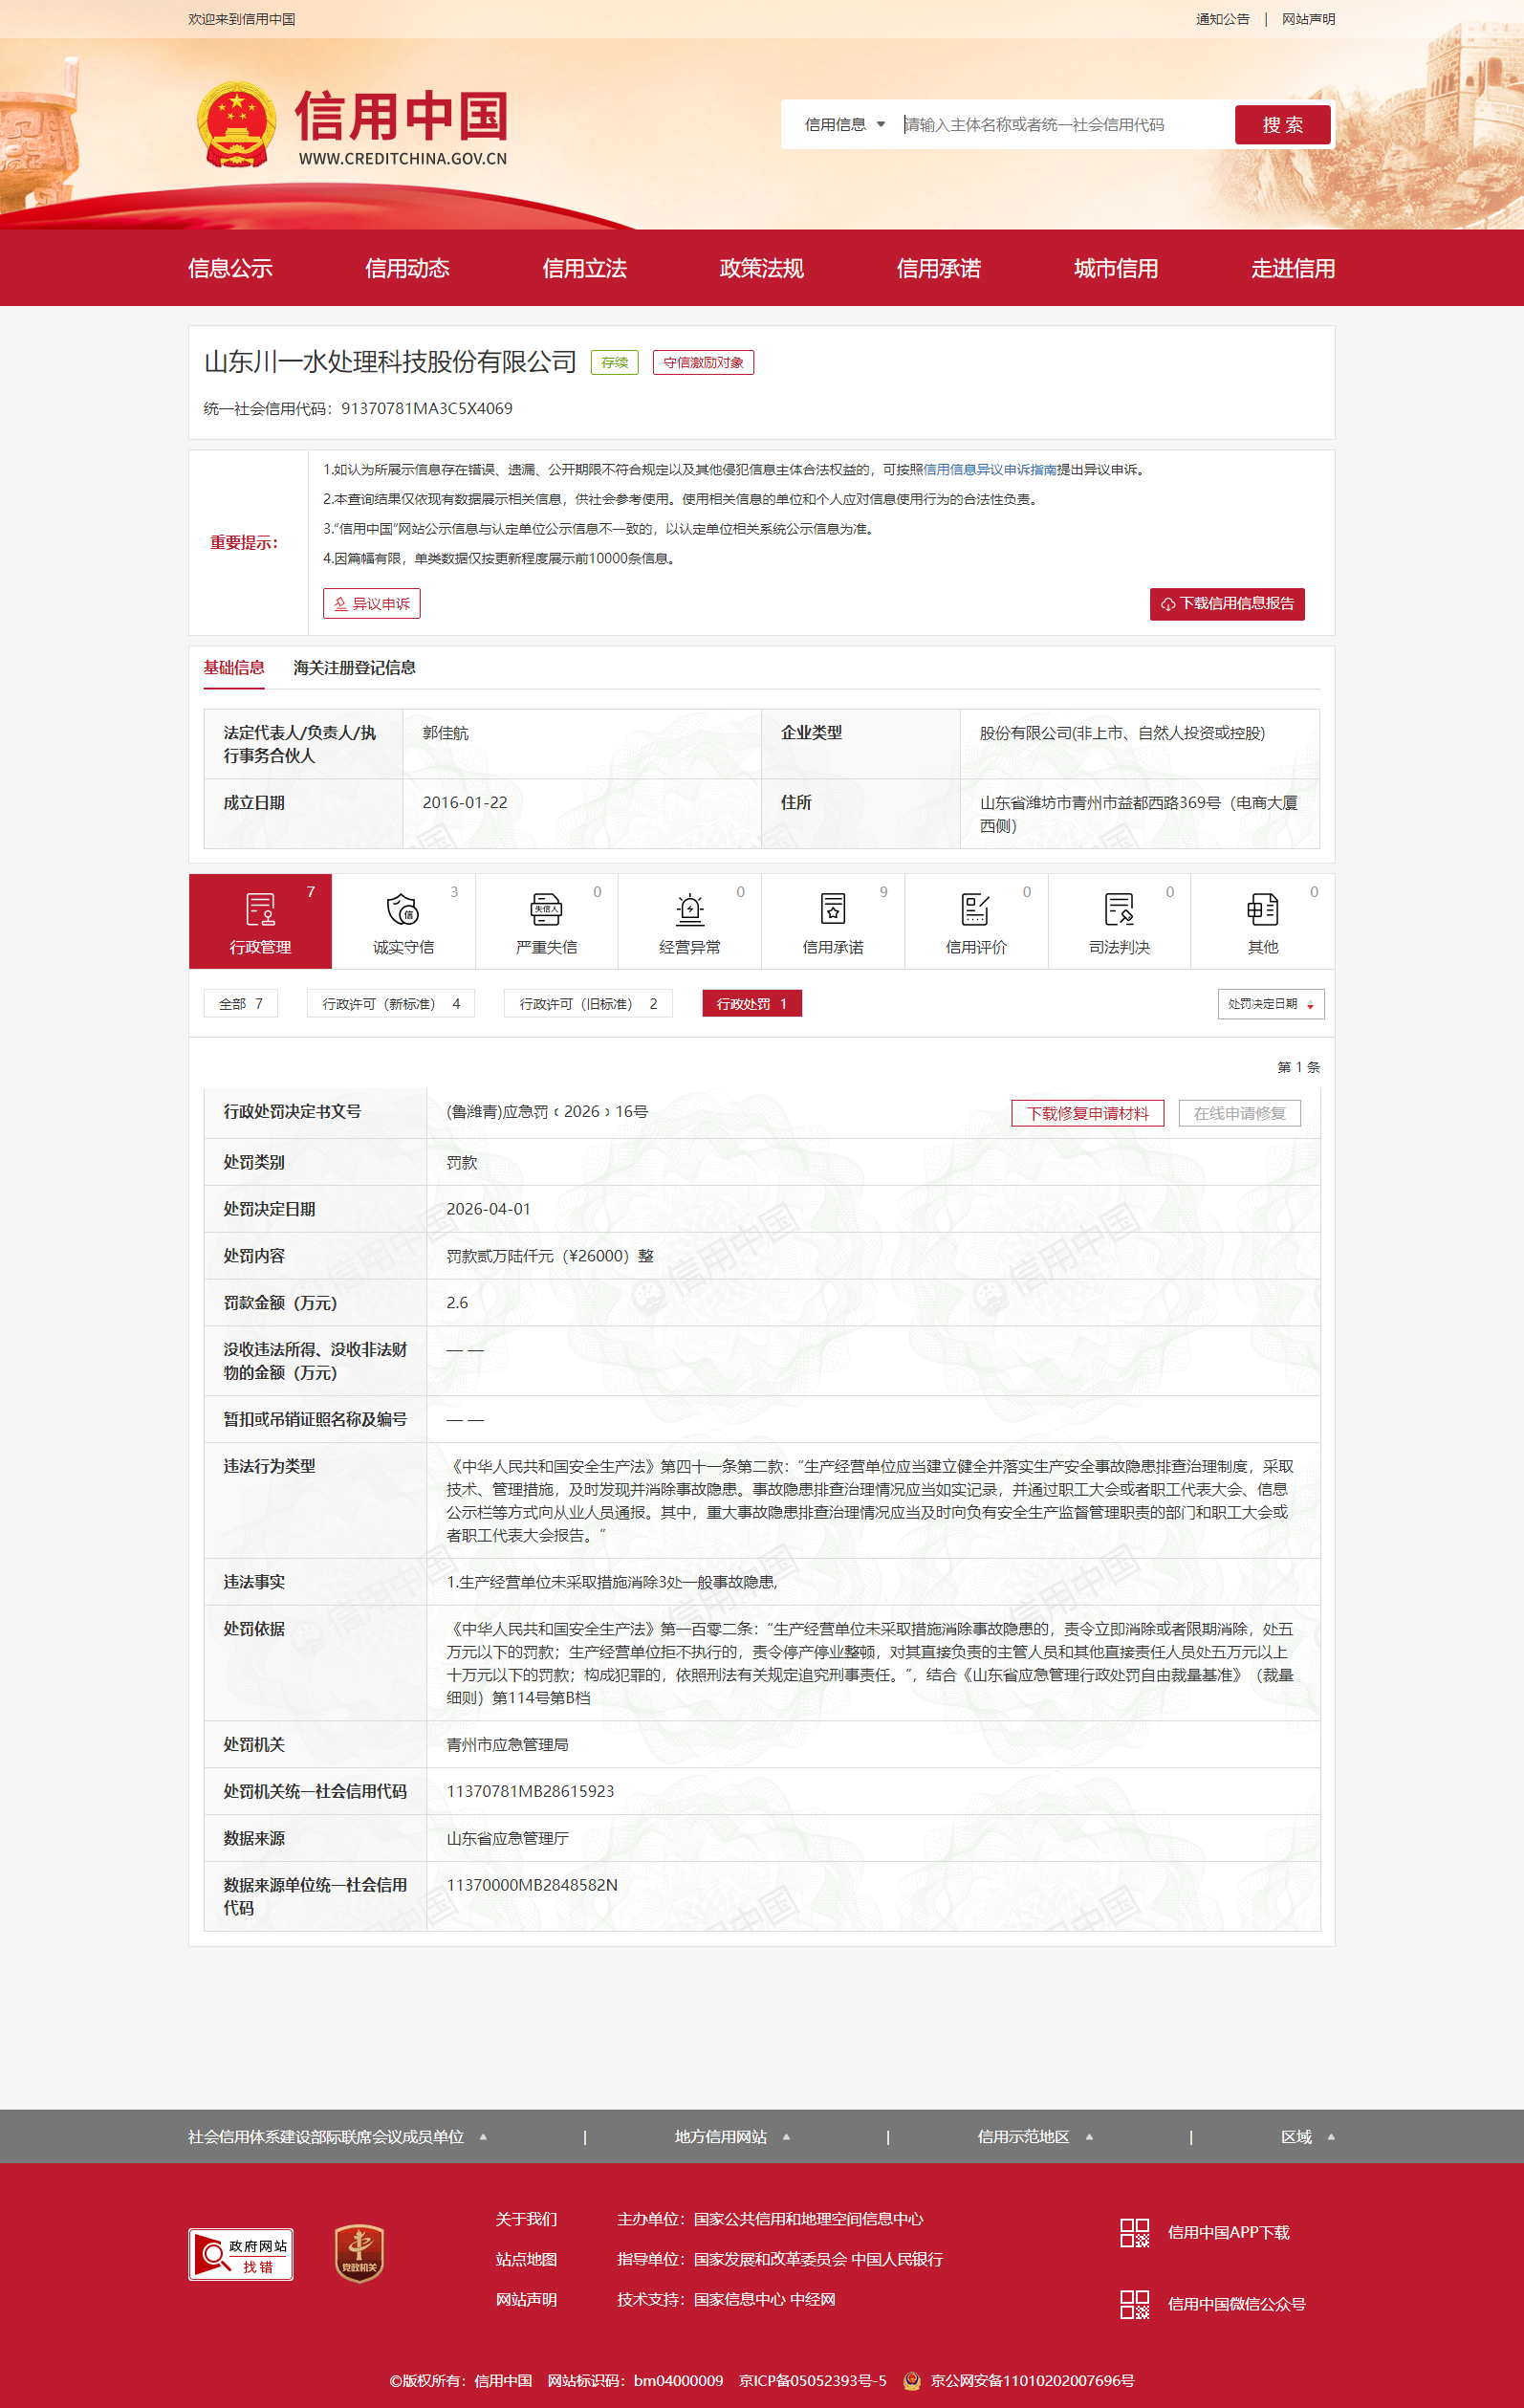The height and width of the screenshot is (2408, 1524).
Task: Filter by 行政许可（新标准） records
Action: coord(390,1004)
